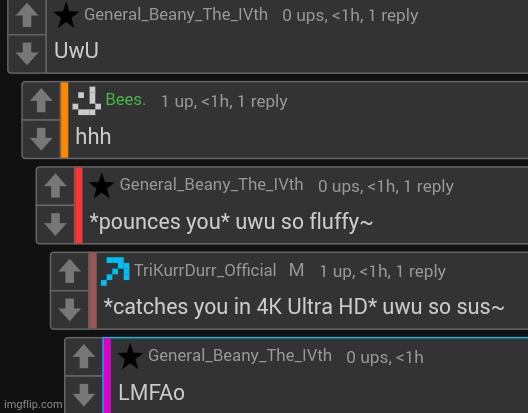
Task: Click TriKurrDurr_Official blue pickaxe avatar
Action: (115, 271)
